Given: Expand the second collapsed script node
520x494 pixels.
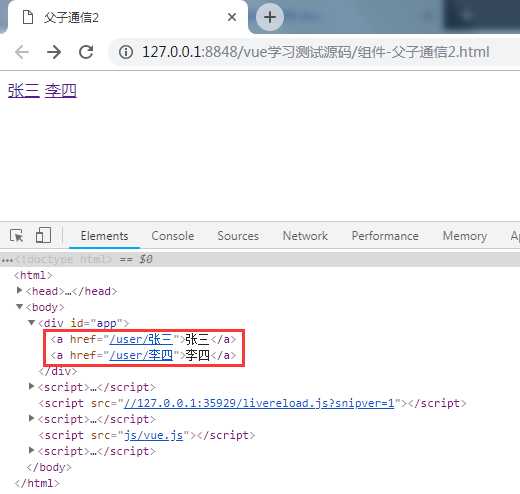Looking at the screenshot, I should point(31,418).
